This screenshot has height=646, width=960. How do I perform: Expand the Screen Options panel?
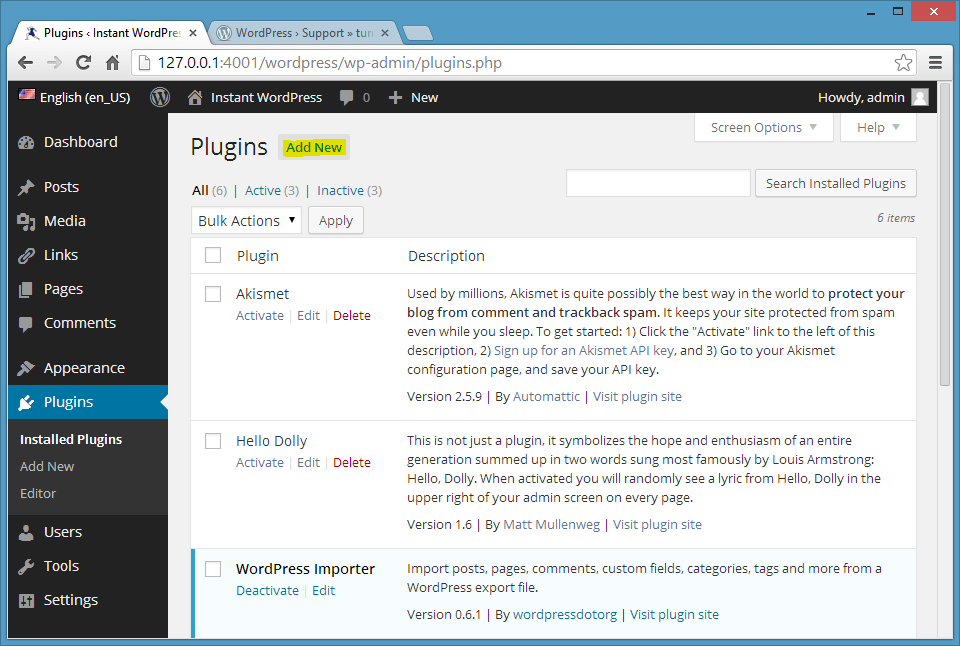click(x=763, y=127)
